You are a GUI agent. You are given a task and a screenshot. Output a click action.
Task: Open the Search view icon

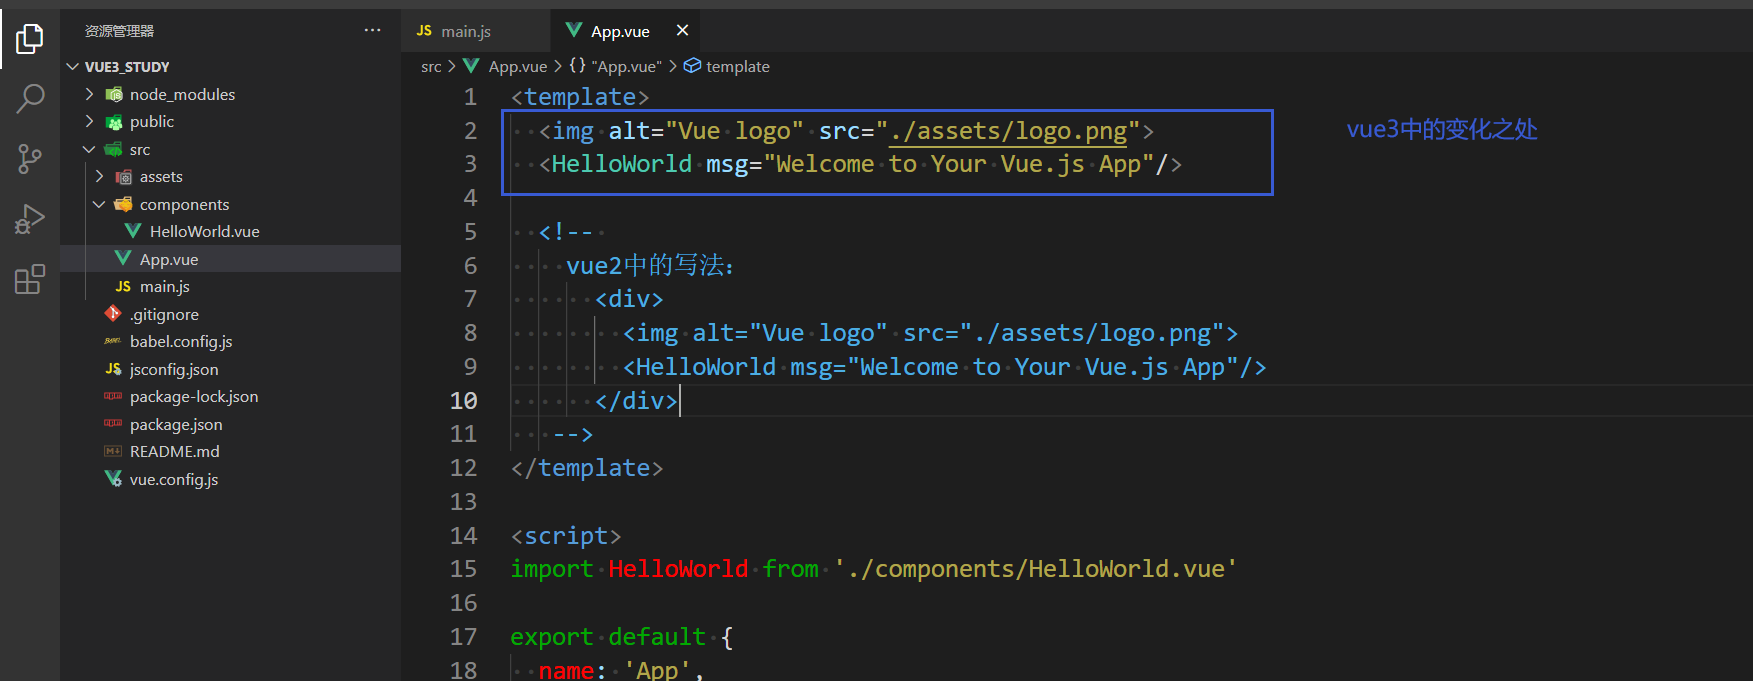tap(30, 98)
